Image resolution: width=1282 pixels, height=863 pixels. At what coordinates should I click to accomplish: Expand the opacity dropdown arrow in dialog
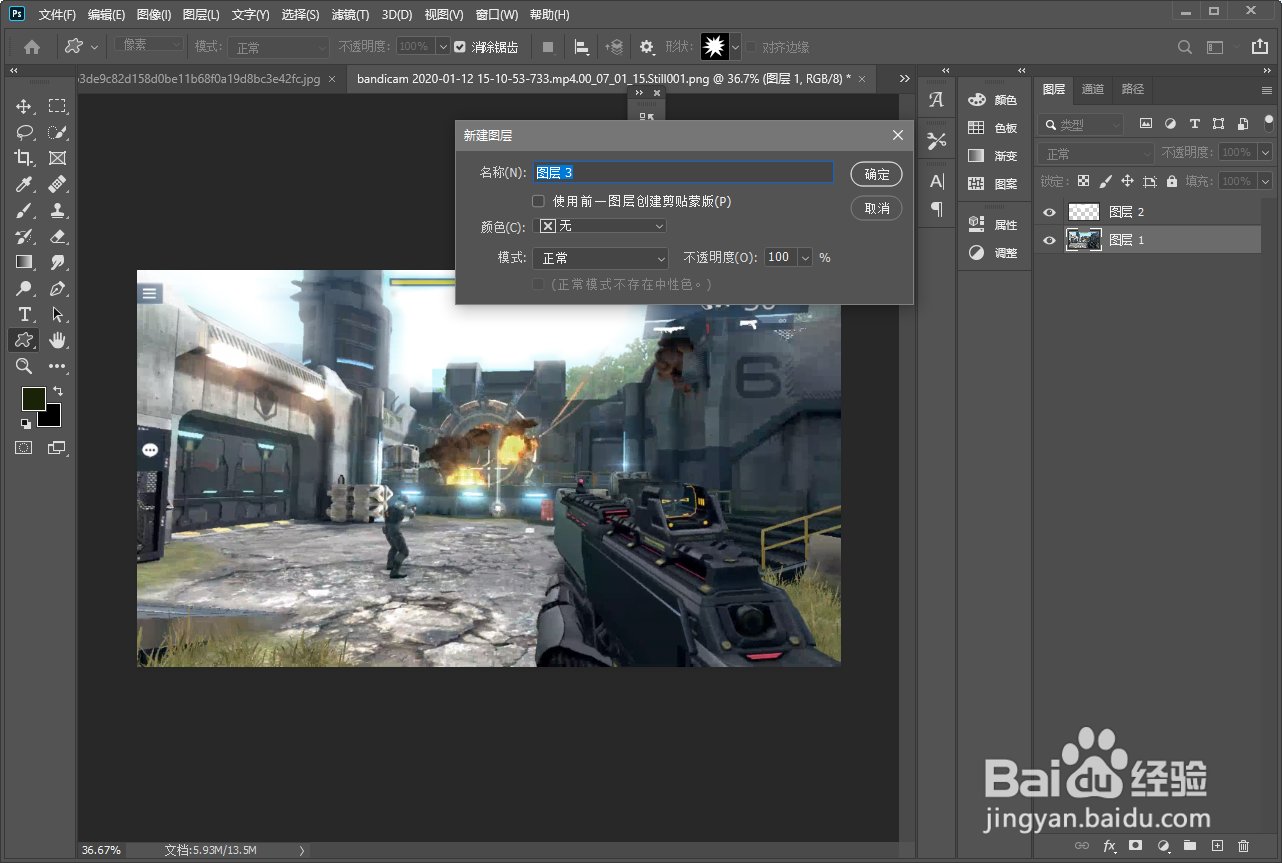805,258
